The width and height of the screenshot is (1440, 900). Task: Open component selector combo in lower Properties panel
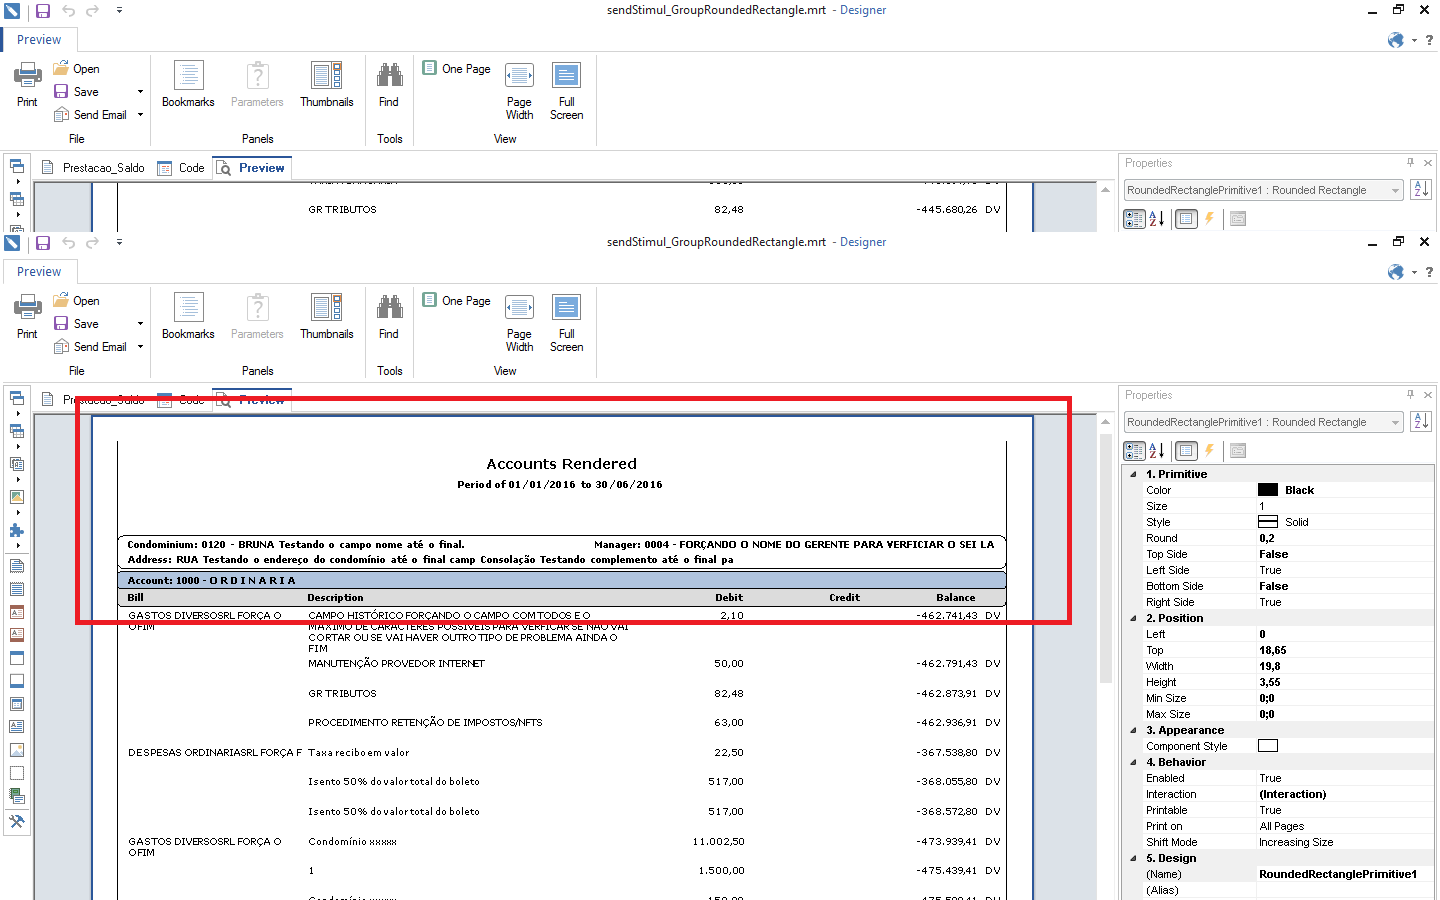(1264, 422)
